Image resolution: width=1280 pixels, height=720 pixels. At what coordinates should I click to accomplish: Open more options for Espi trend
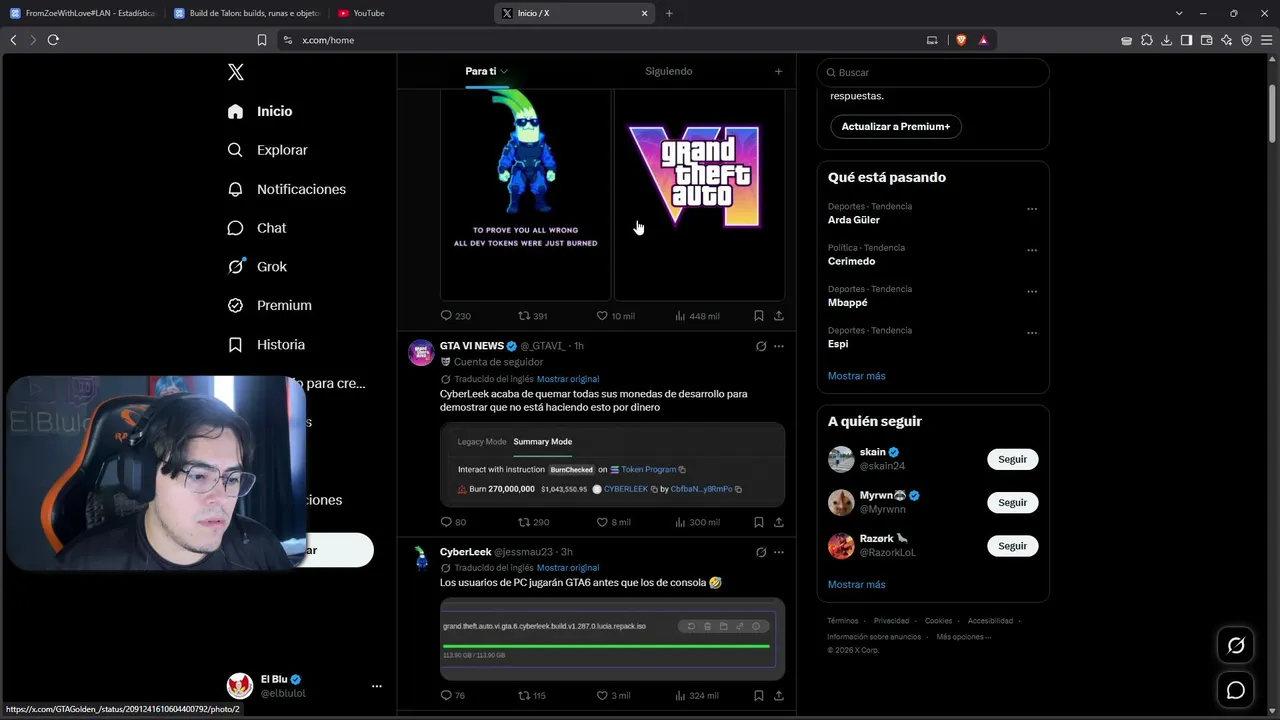[1032, 333]
